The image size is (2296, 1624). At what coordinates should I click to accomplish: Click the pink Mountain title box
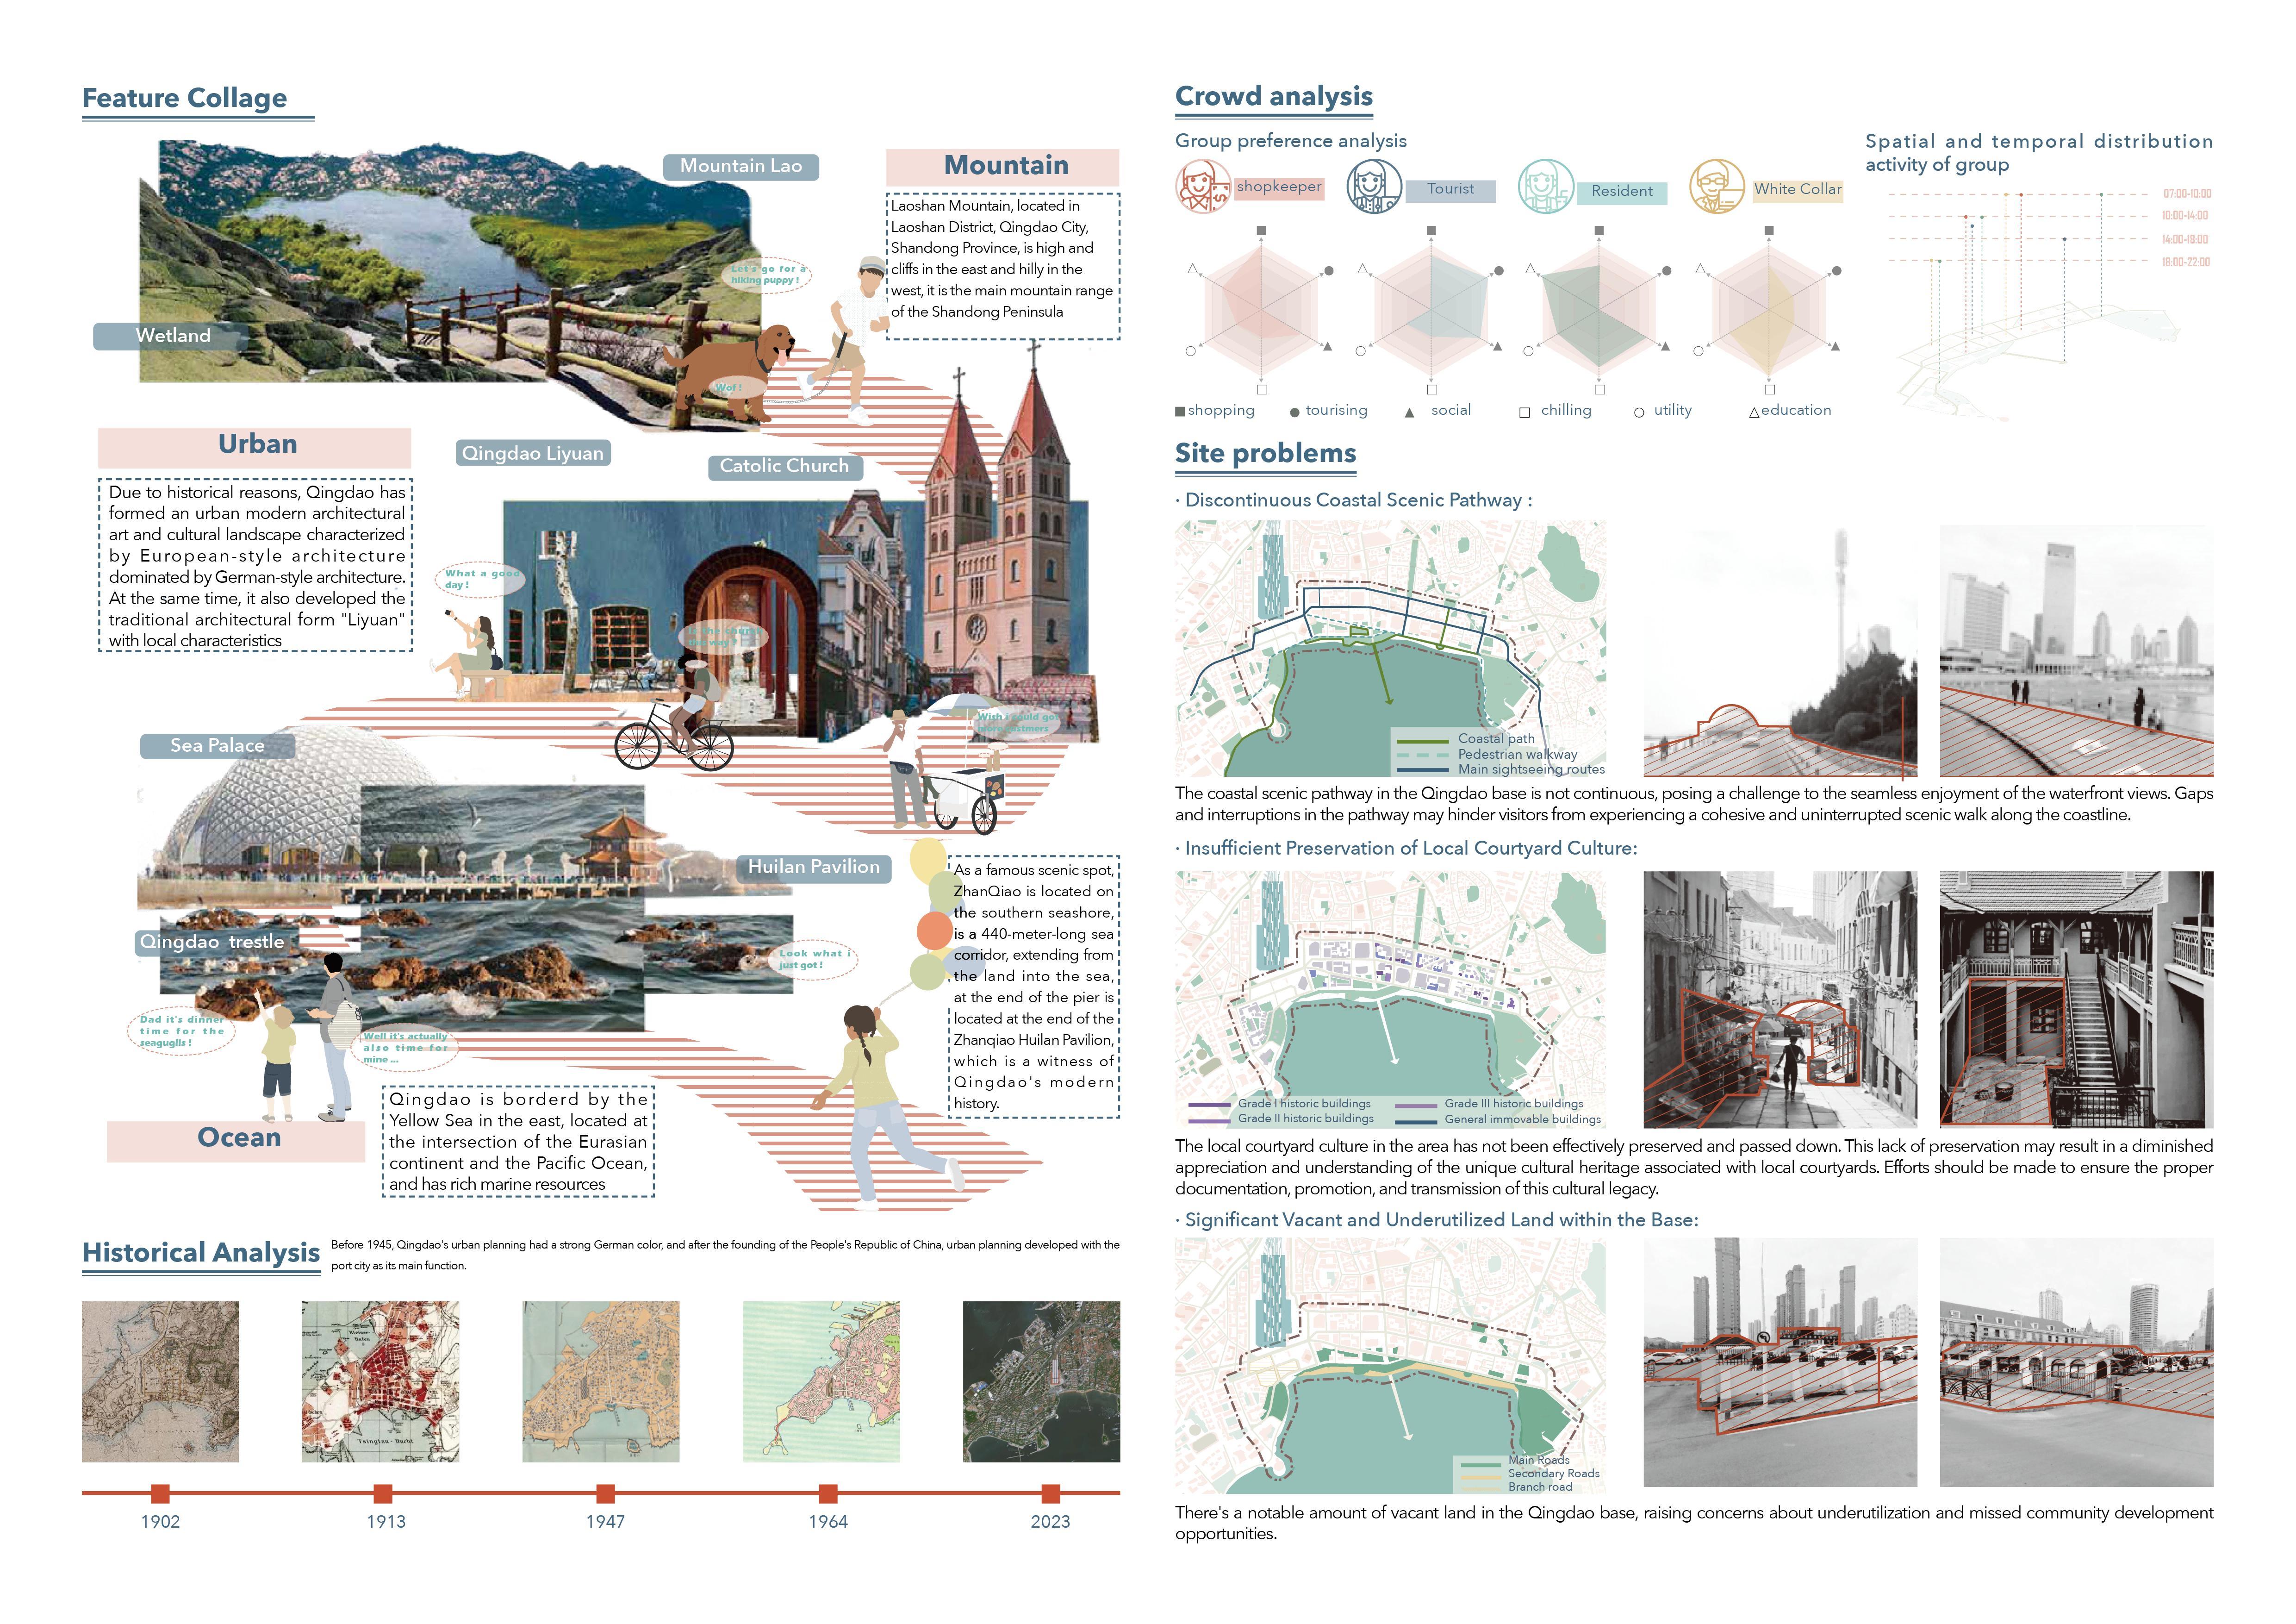click(1003, 166)
